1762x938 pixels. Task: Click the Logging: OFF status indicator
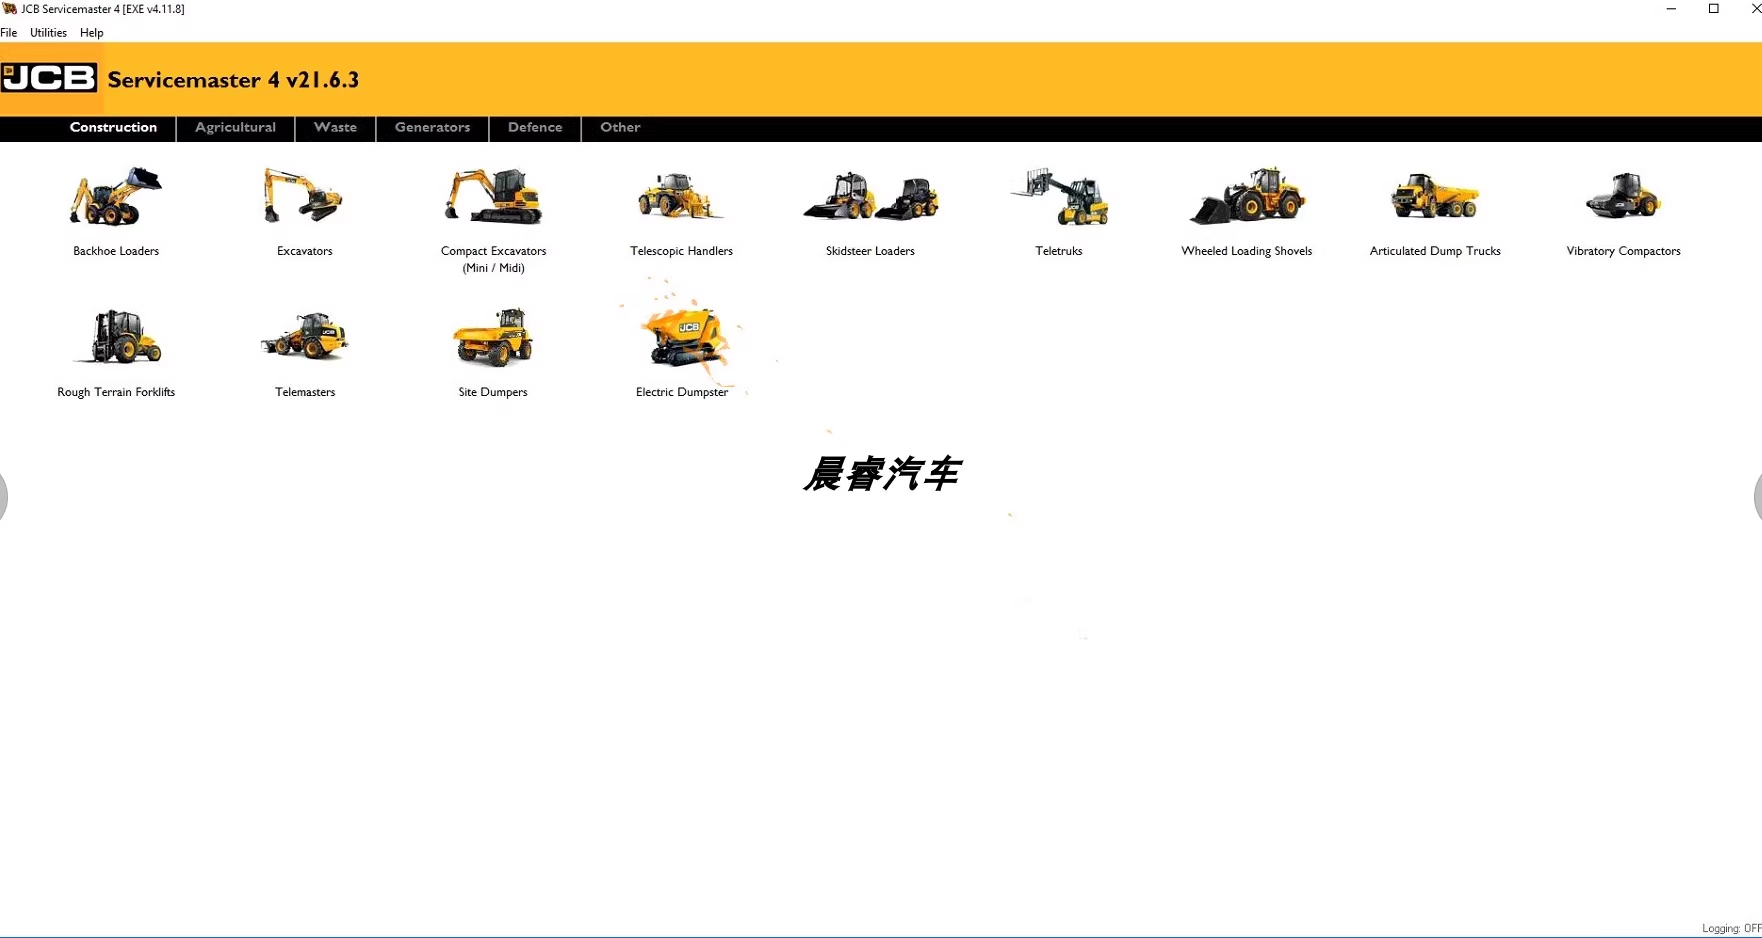1731,929
